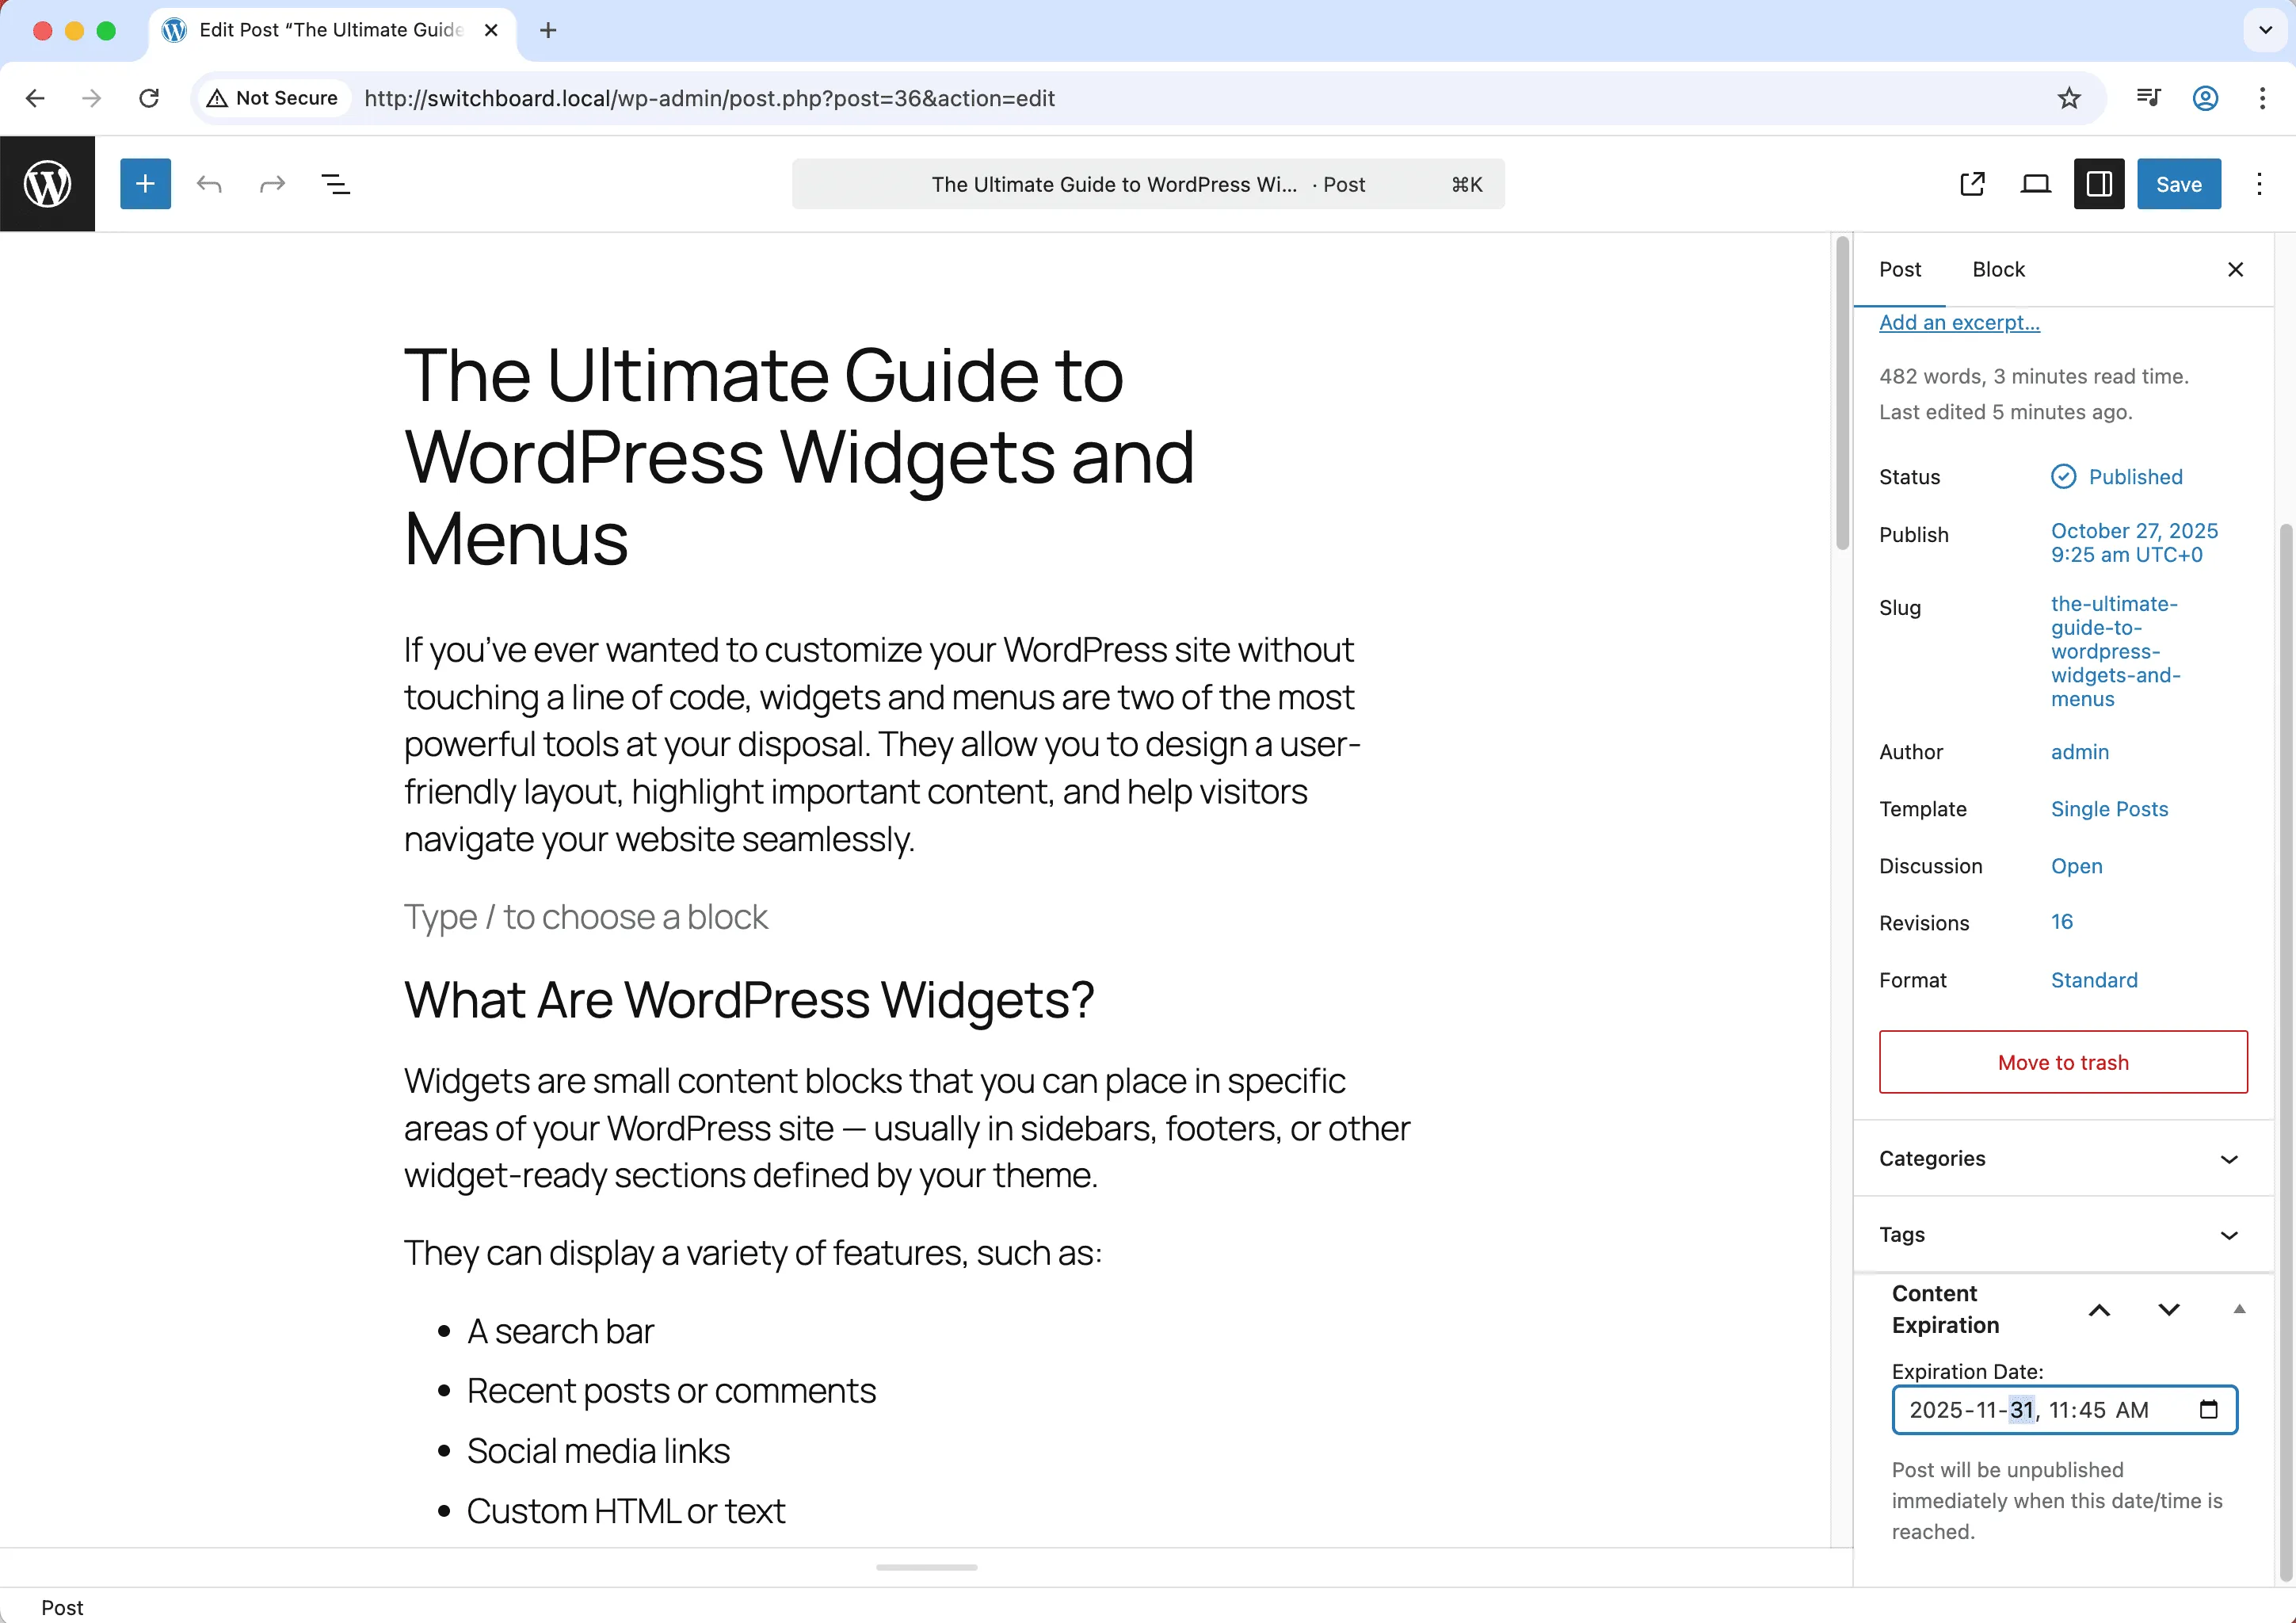Click the Add an excerpt link
The width and height of the screenshot is (2296, 1623).
click(x=1959, y=322)
